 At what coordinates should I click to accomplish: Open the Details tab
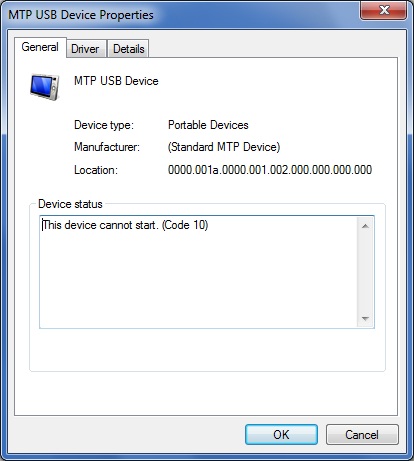(x=128, y=49)
